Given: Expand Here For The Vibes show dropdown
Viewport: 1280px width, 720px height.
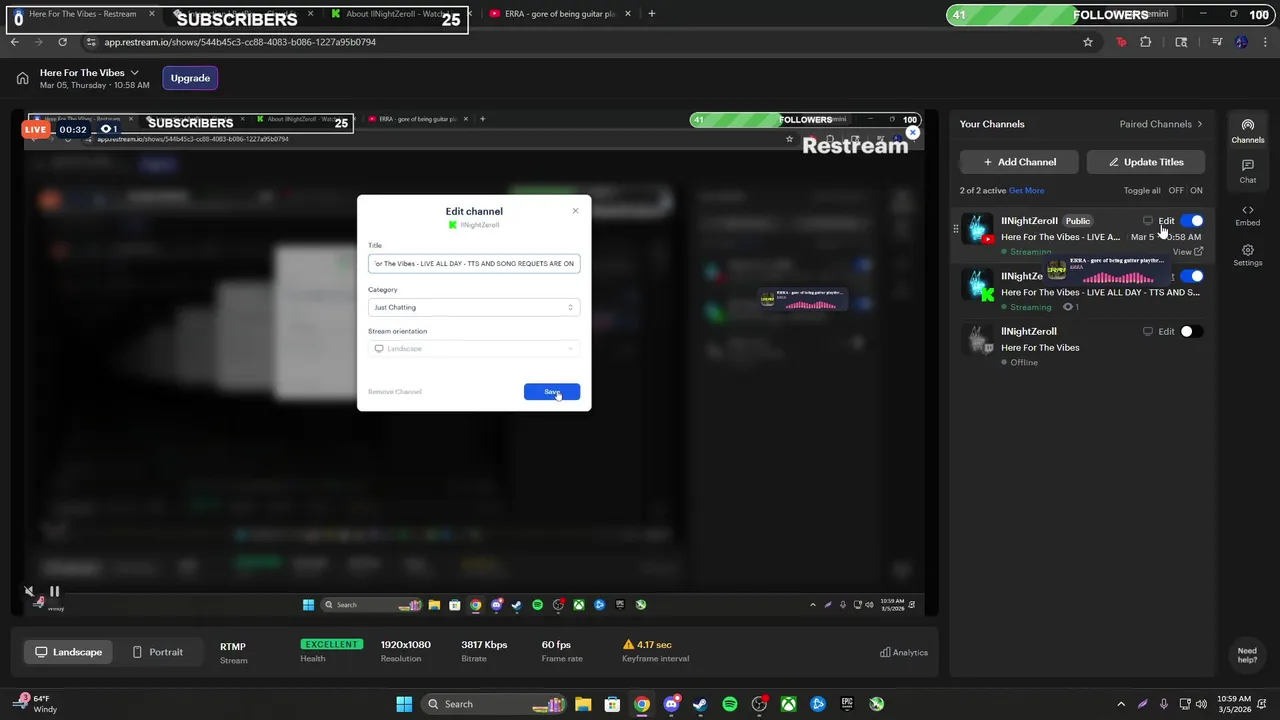Looking at the screenshot, I should 134,73.
